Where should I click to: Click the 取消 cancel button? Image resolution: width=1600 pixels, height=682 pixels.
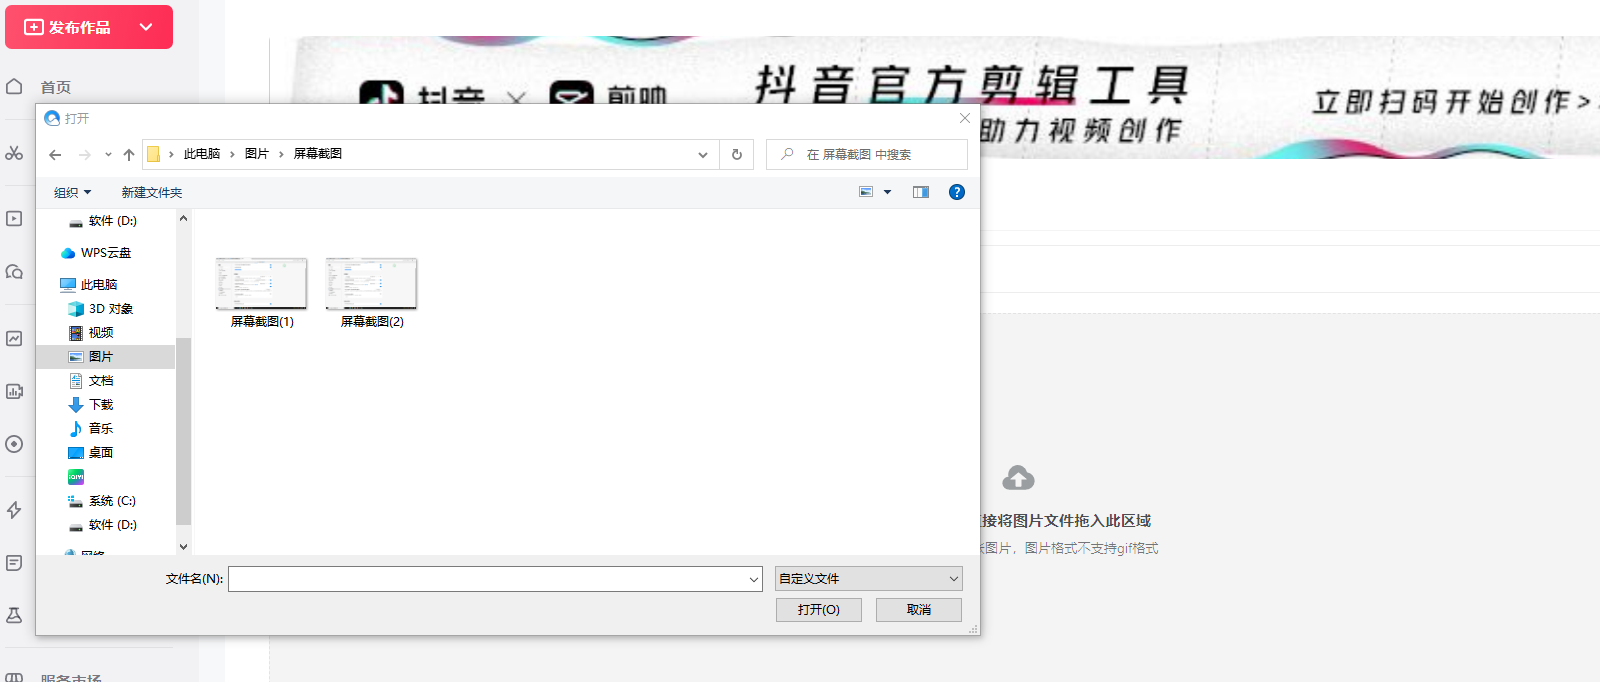919,610
